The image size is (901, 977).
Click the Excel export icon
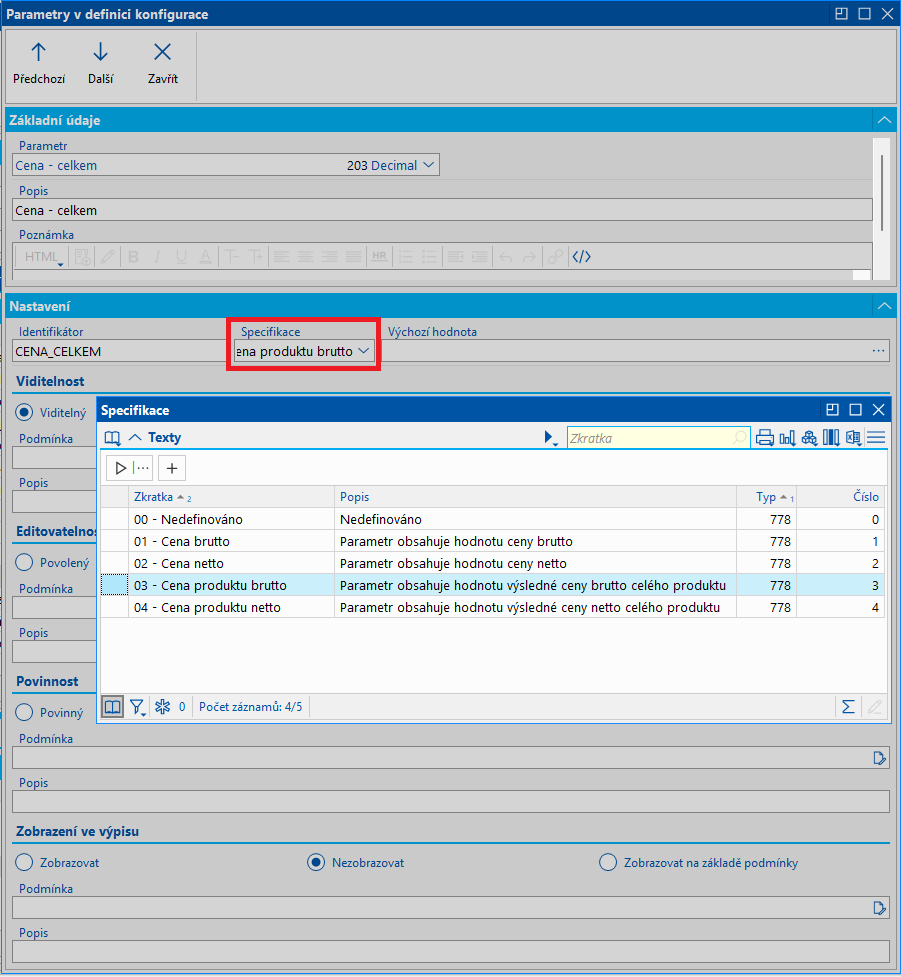854,438
